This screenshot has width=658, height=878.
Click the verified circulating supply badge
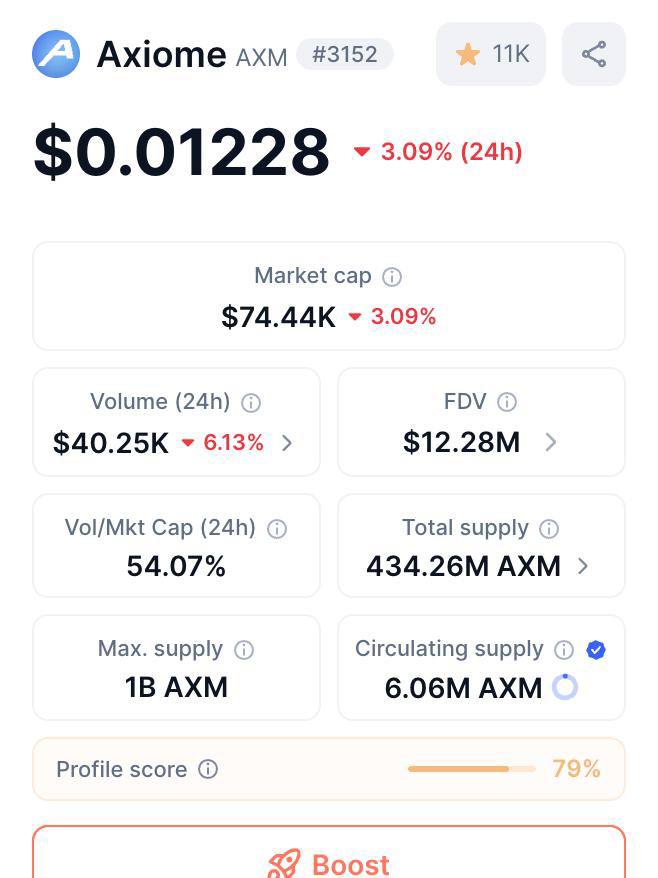(596, 650)
